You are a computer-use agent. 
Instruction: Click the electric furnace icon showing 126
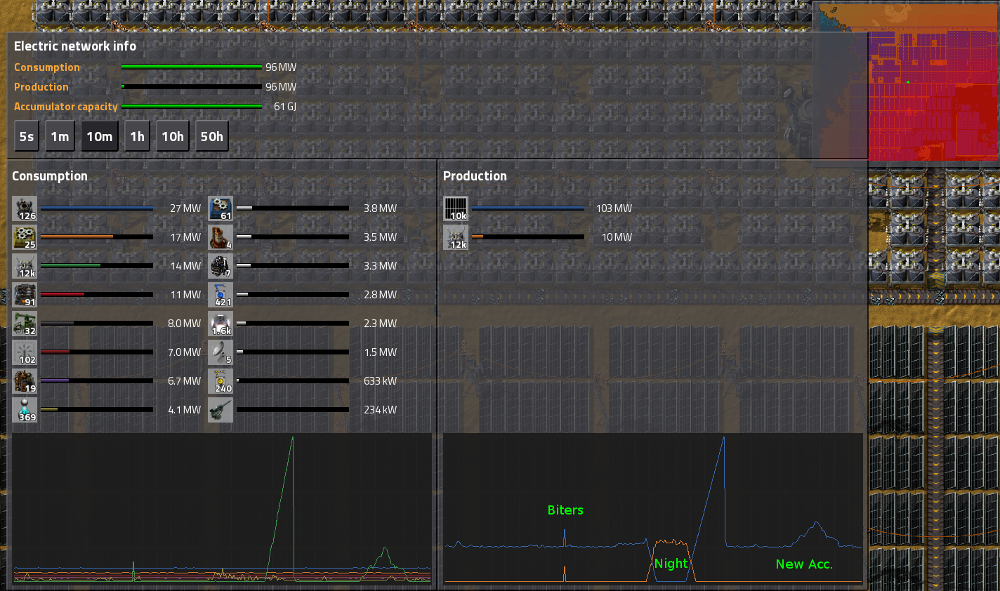25,209
